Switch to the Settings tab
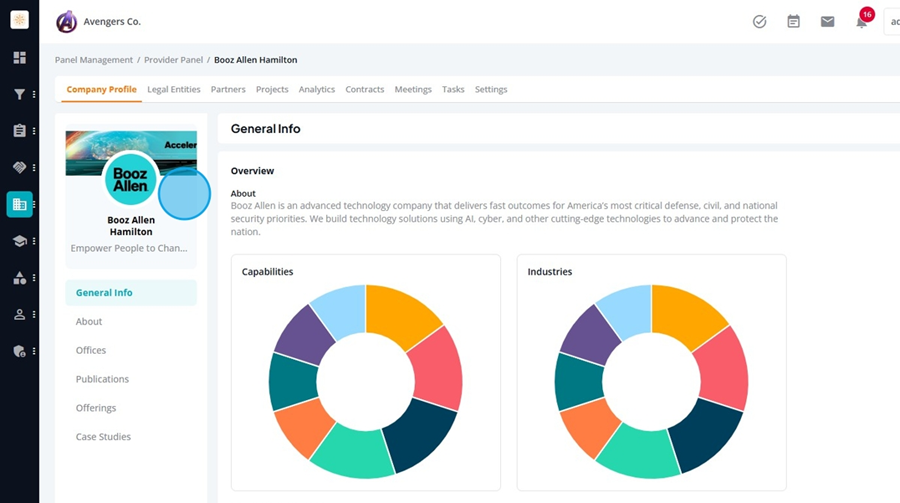The width and height of the screenshot is (900, 503). (491, 90)
